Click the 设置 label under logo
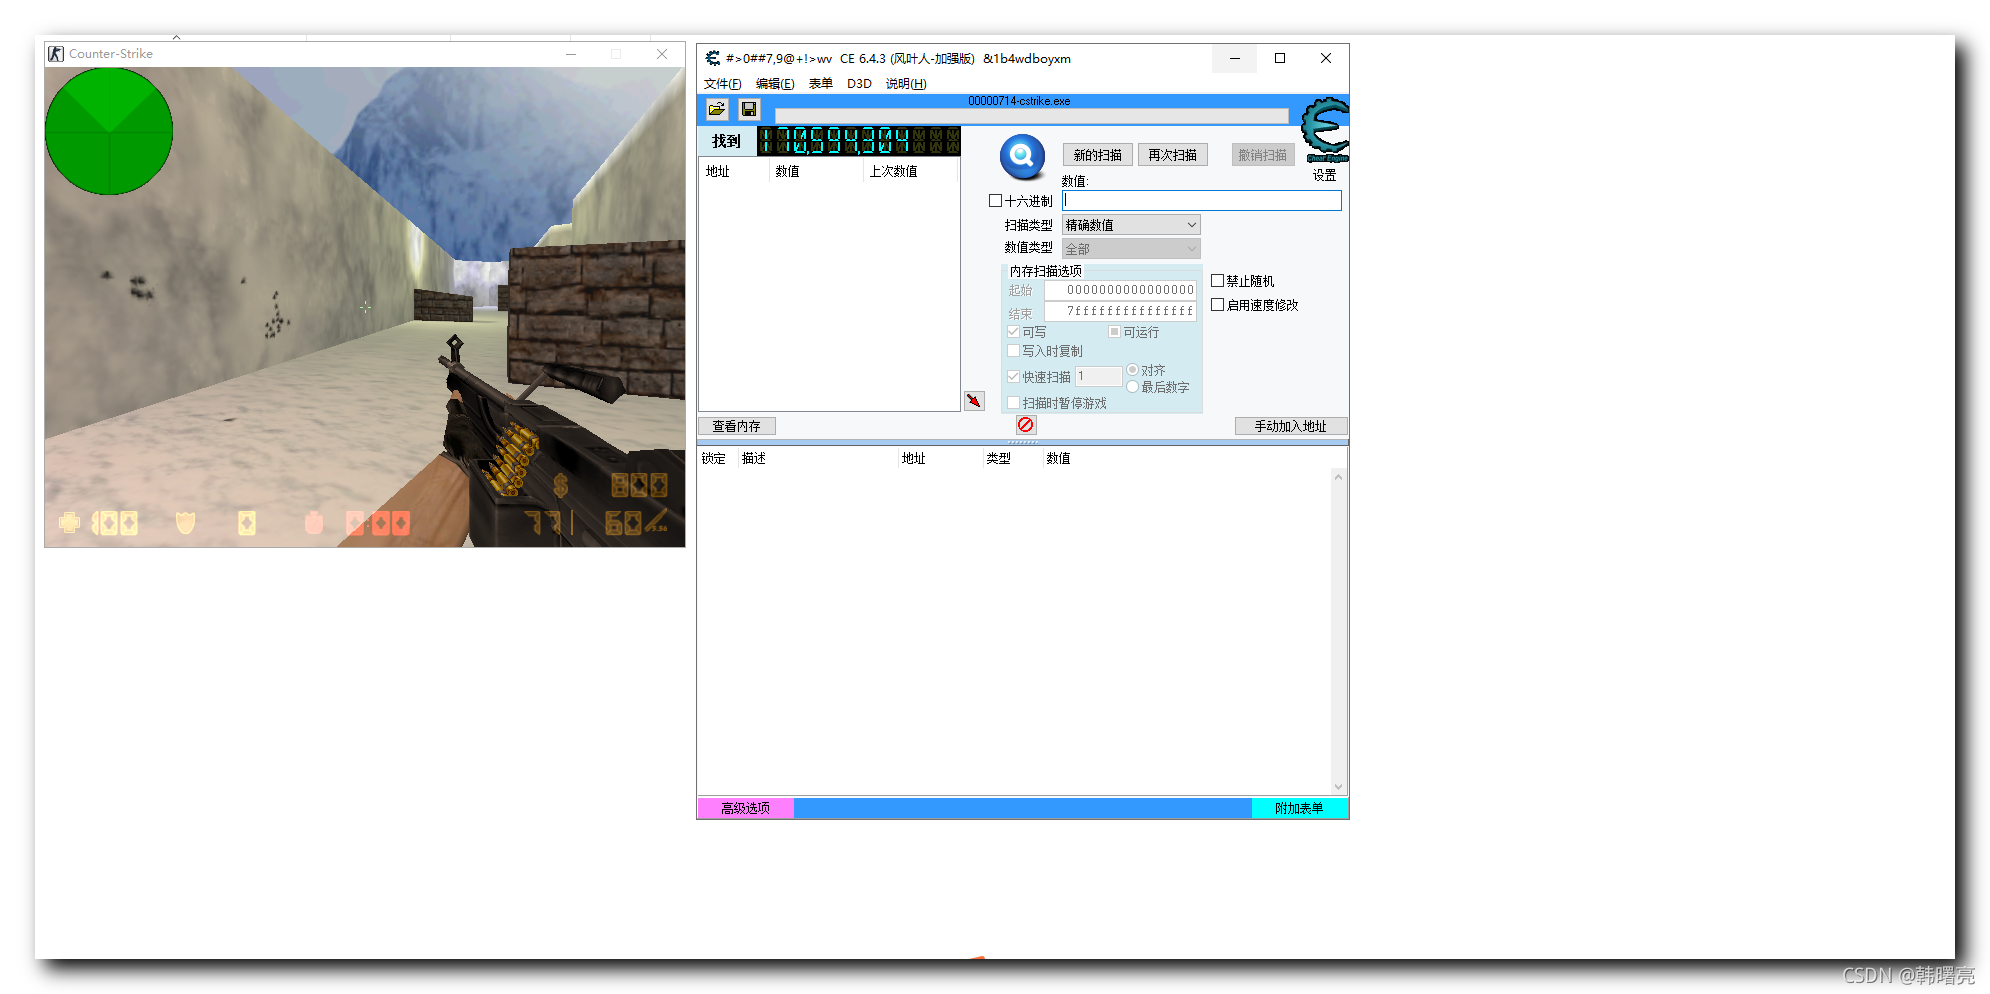The image size is (1990, 994). [1325, 175]
